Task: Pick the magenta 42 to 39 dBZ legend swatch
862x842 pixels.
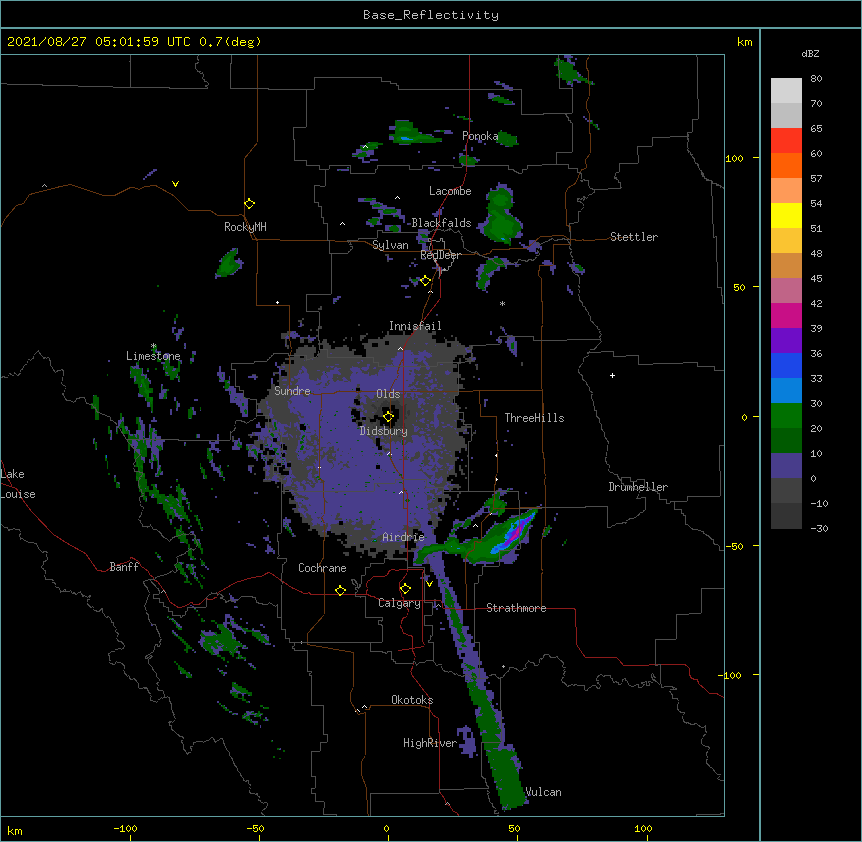Action: pos(786,315)
